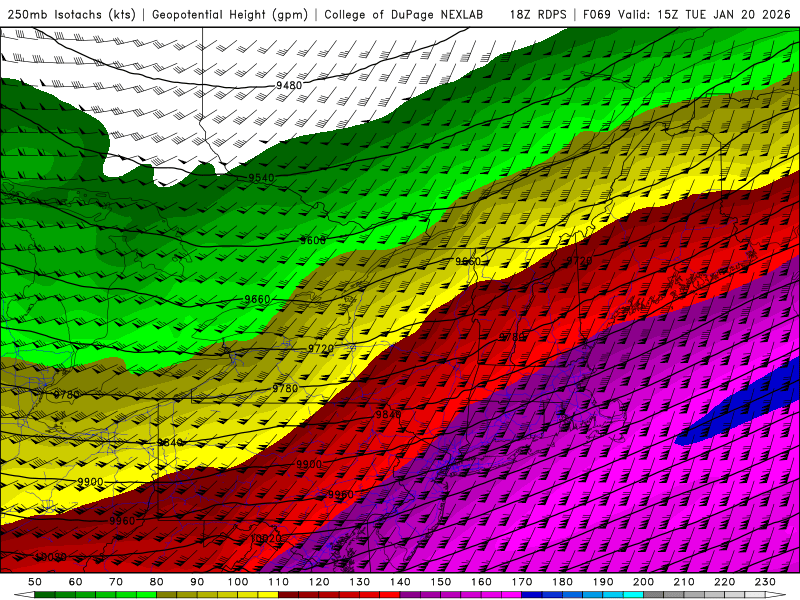Click the 110 value on the color bar

[x=278, y=582]
